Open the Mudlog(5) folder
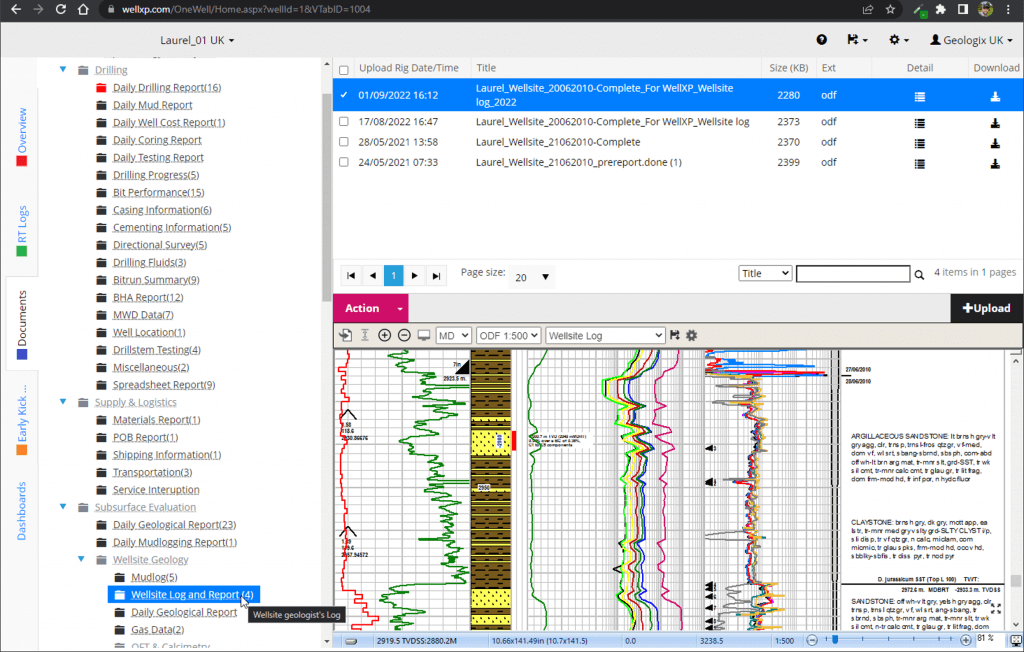This screenshot has width=1024, height=652. (x=153, y=578)
